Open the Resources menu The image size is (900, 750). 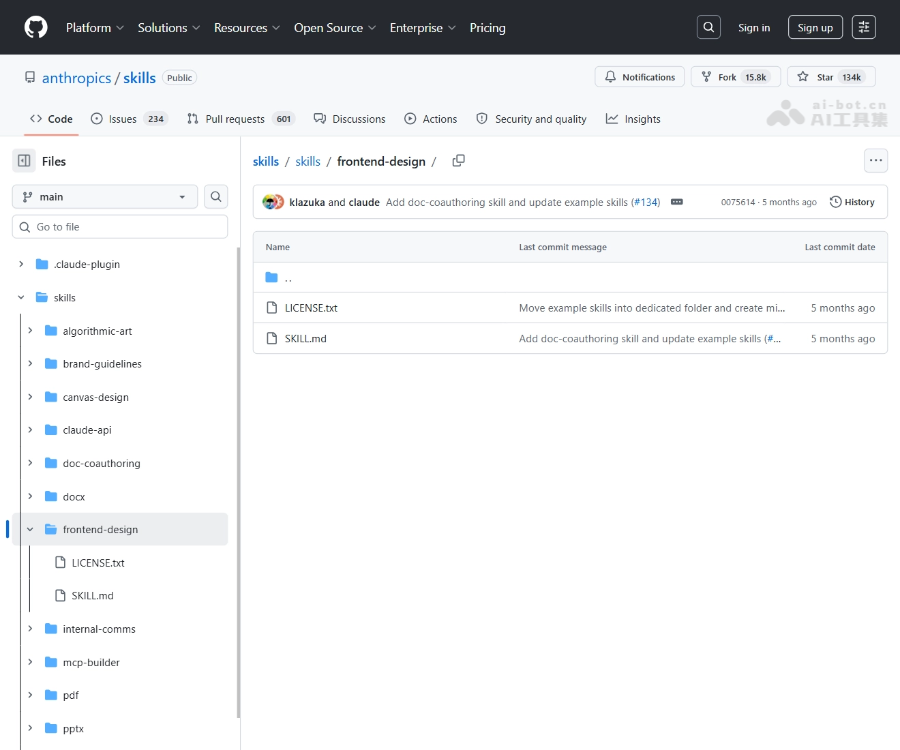click(x=247, y=28)
